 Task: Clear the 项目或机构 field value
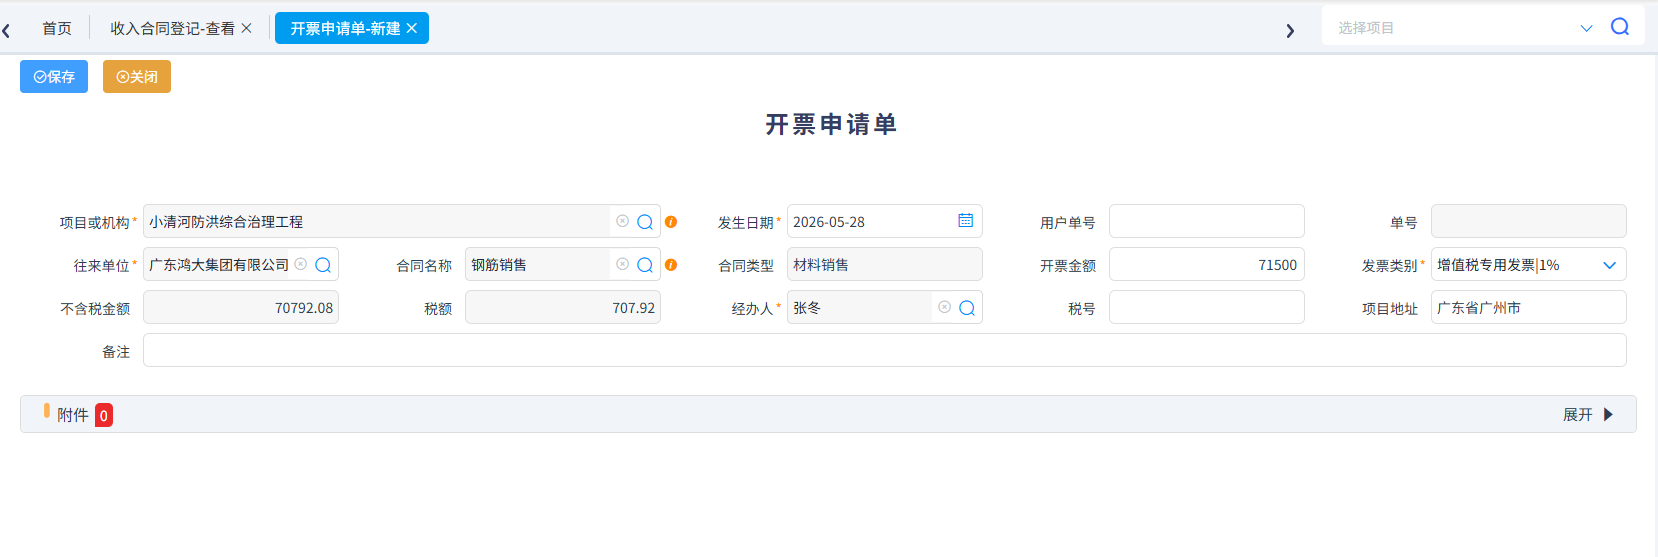pos(622,221)
